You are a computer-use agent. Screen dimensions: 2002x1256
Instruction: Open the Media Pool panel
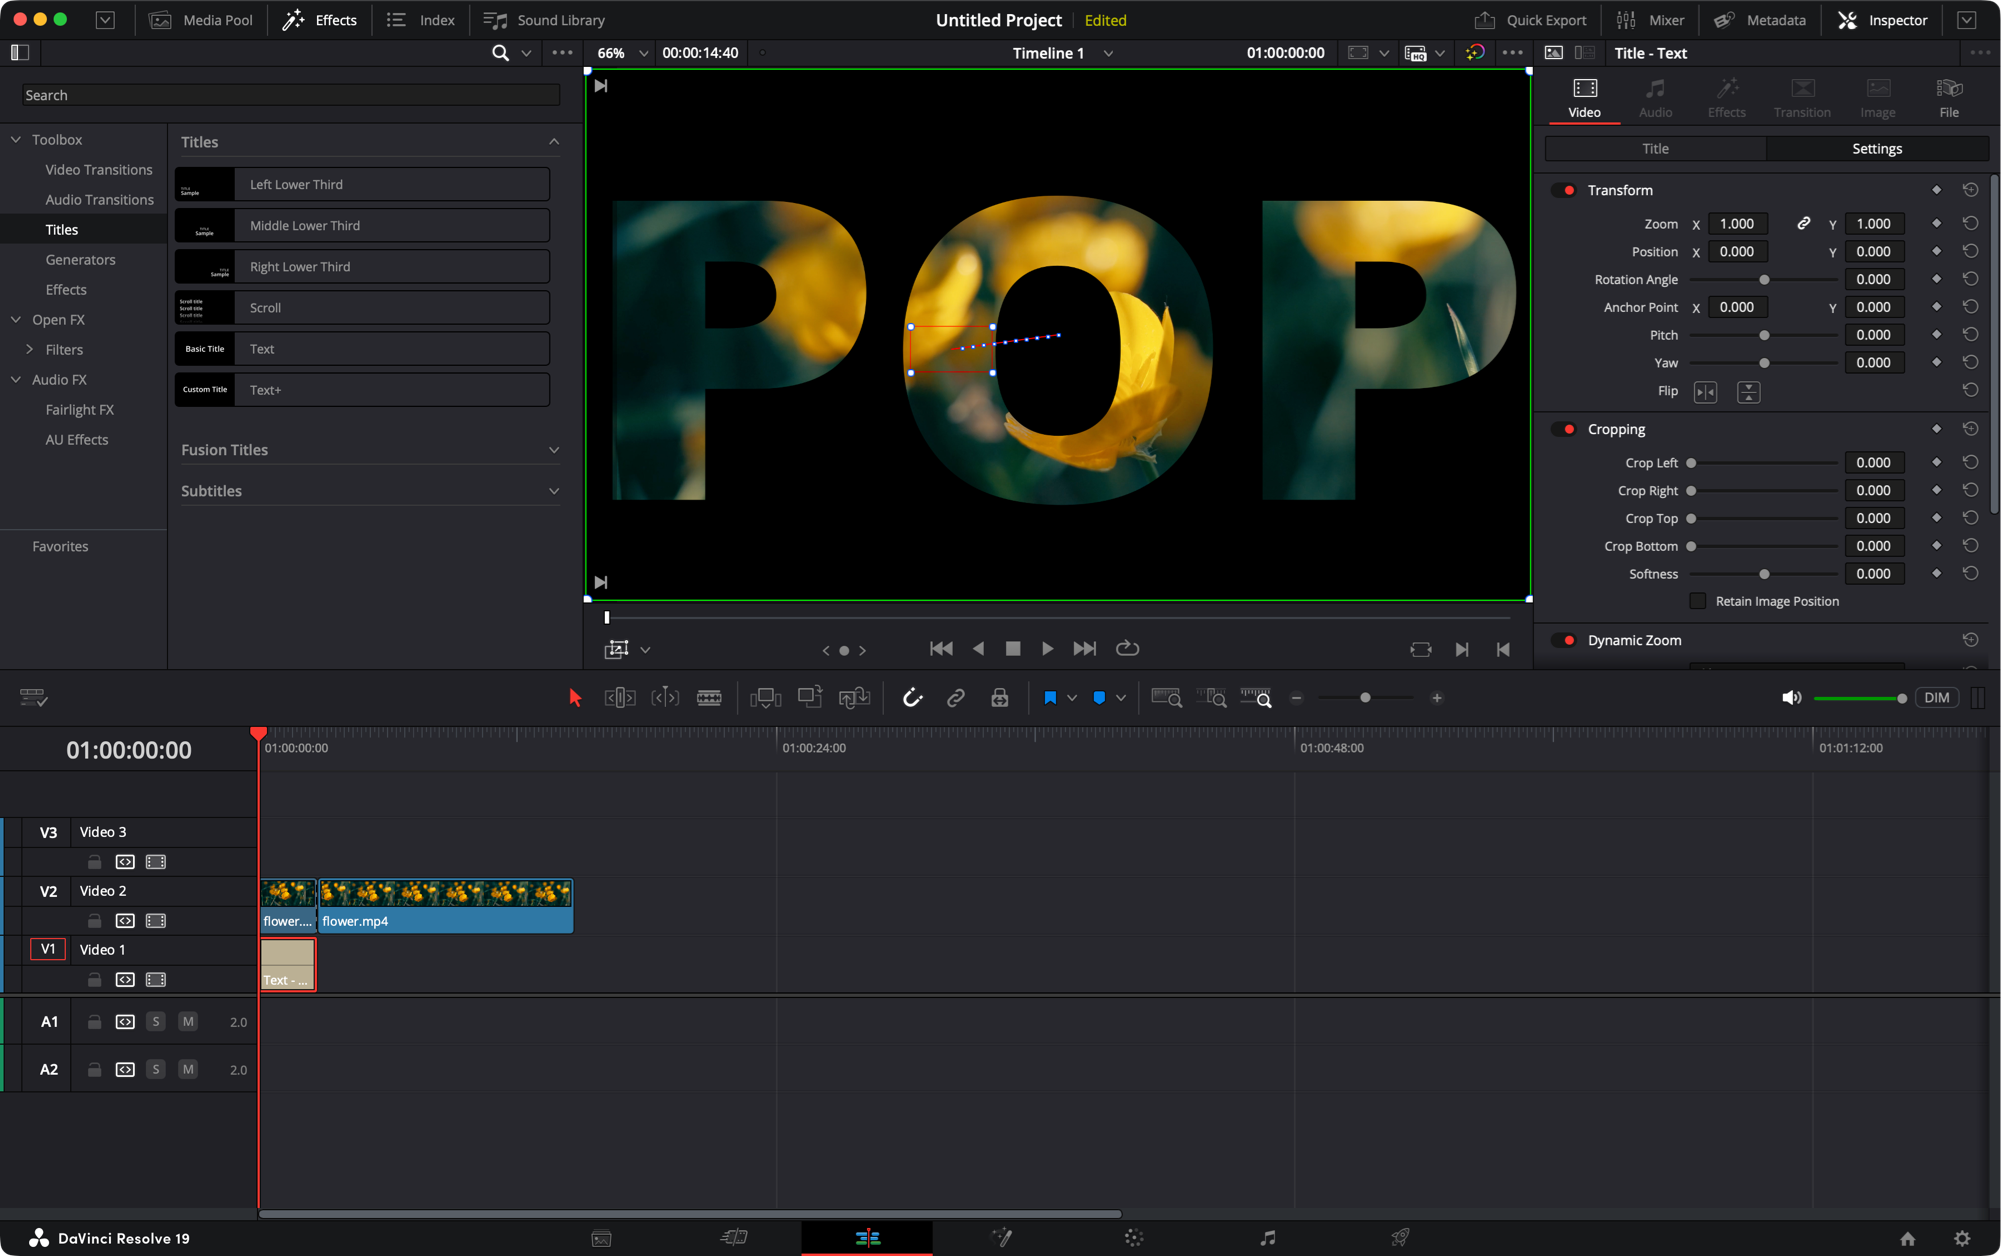(200, 19)
